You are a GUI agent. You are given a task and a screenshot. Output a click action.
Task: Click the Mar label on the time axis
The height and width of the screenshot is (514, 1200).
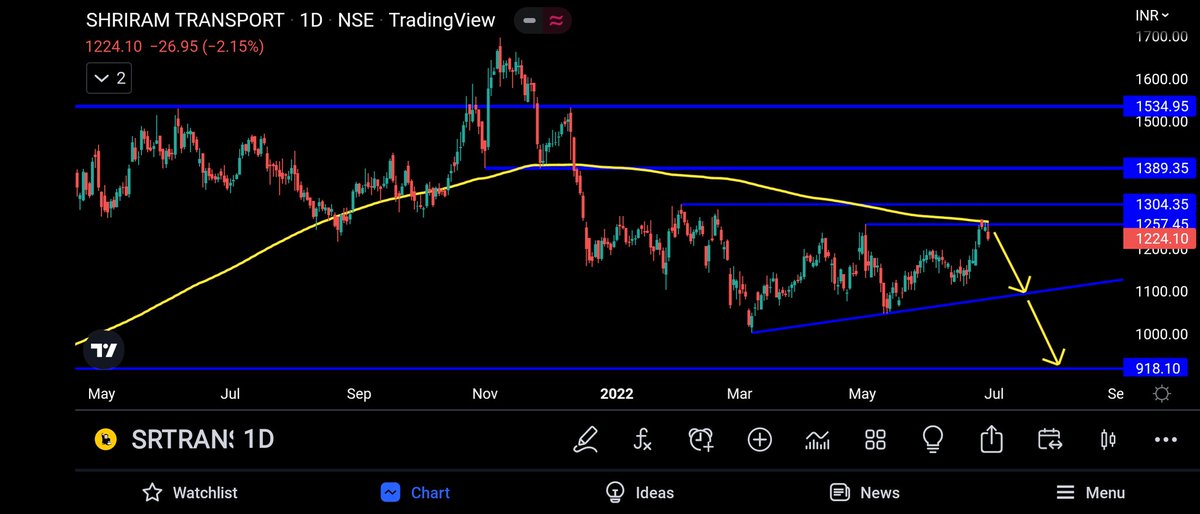click(x=739, y=393)
